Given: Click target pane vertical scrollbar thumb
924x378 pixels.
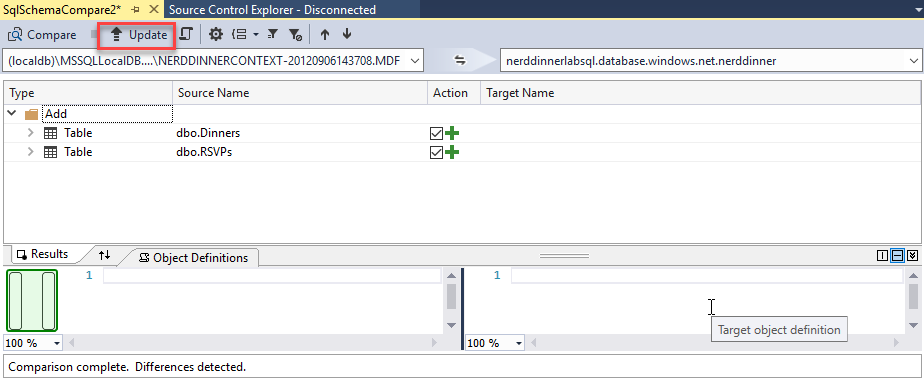Looking at the screenshot, I should coord(913,297).
